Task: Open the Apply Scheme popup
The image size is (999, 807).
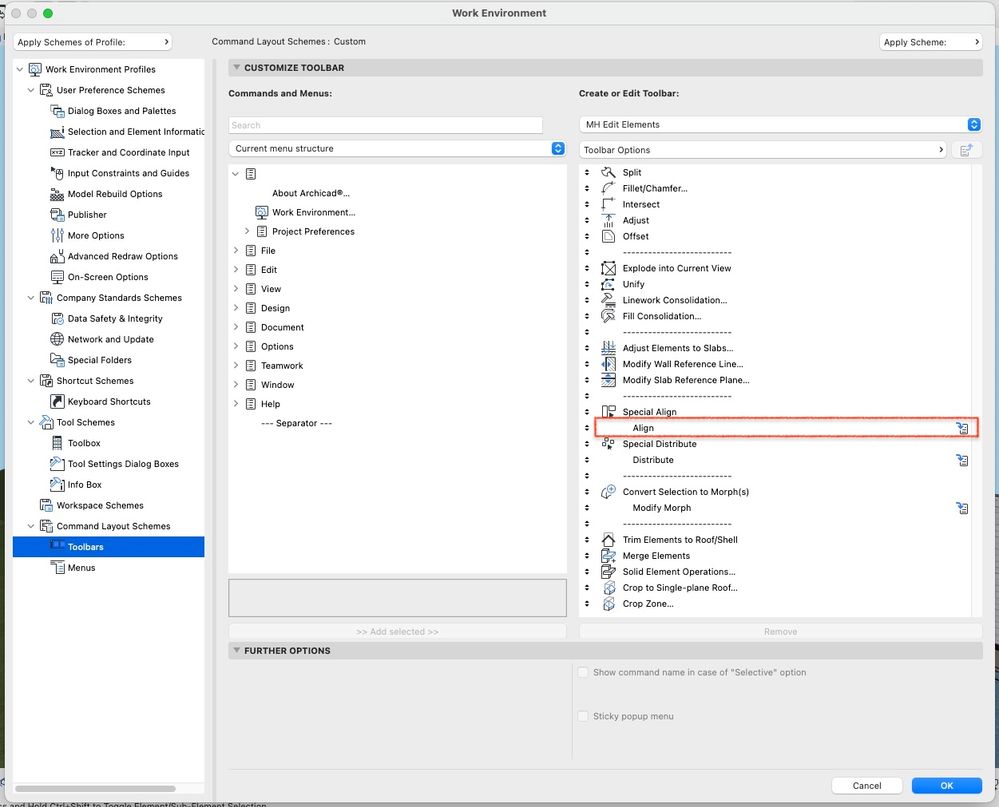Action: [930, 42]
